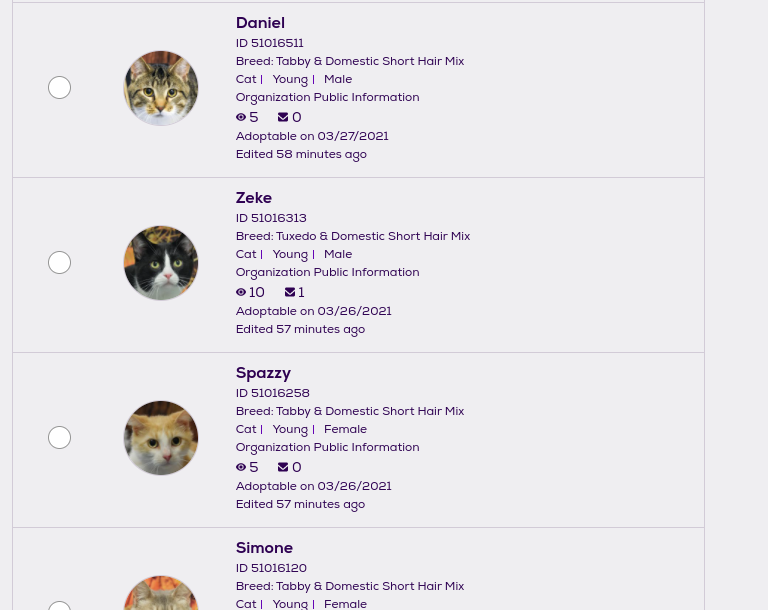The width and height of the screenshot is (768, 610).
Task: Open the Daniel pet name link
Action: coord(260,23)
